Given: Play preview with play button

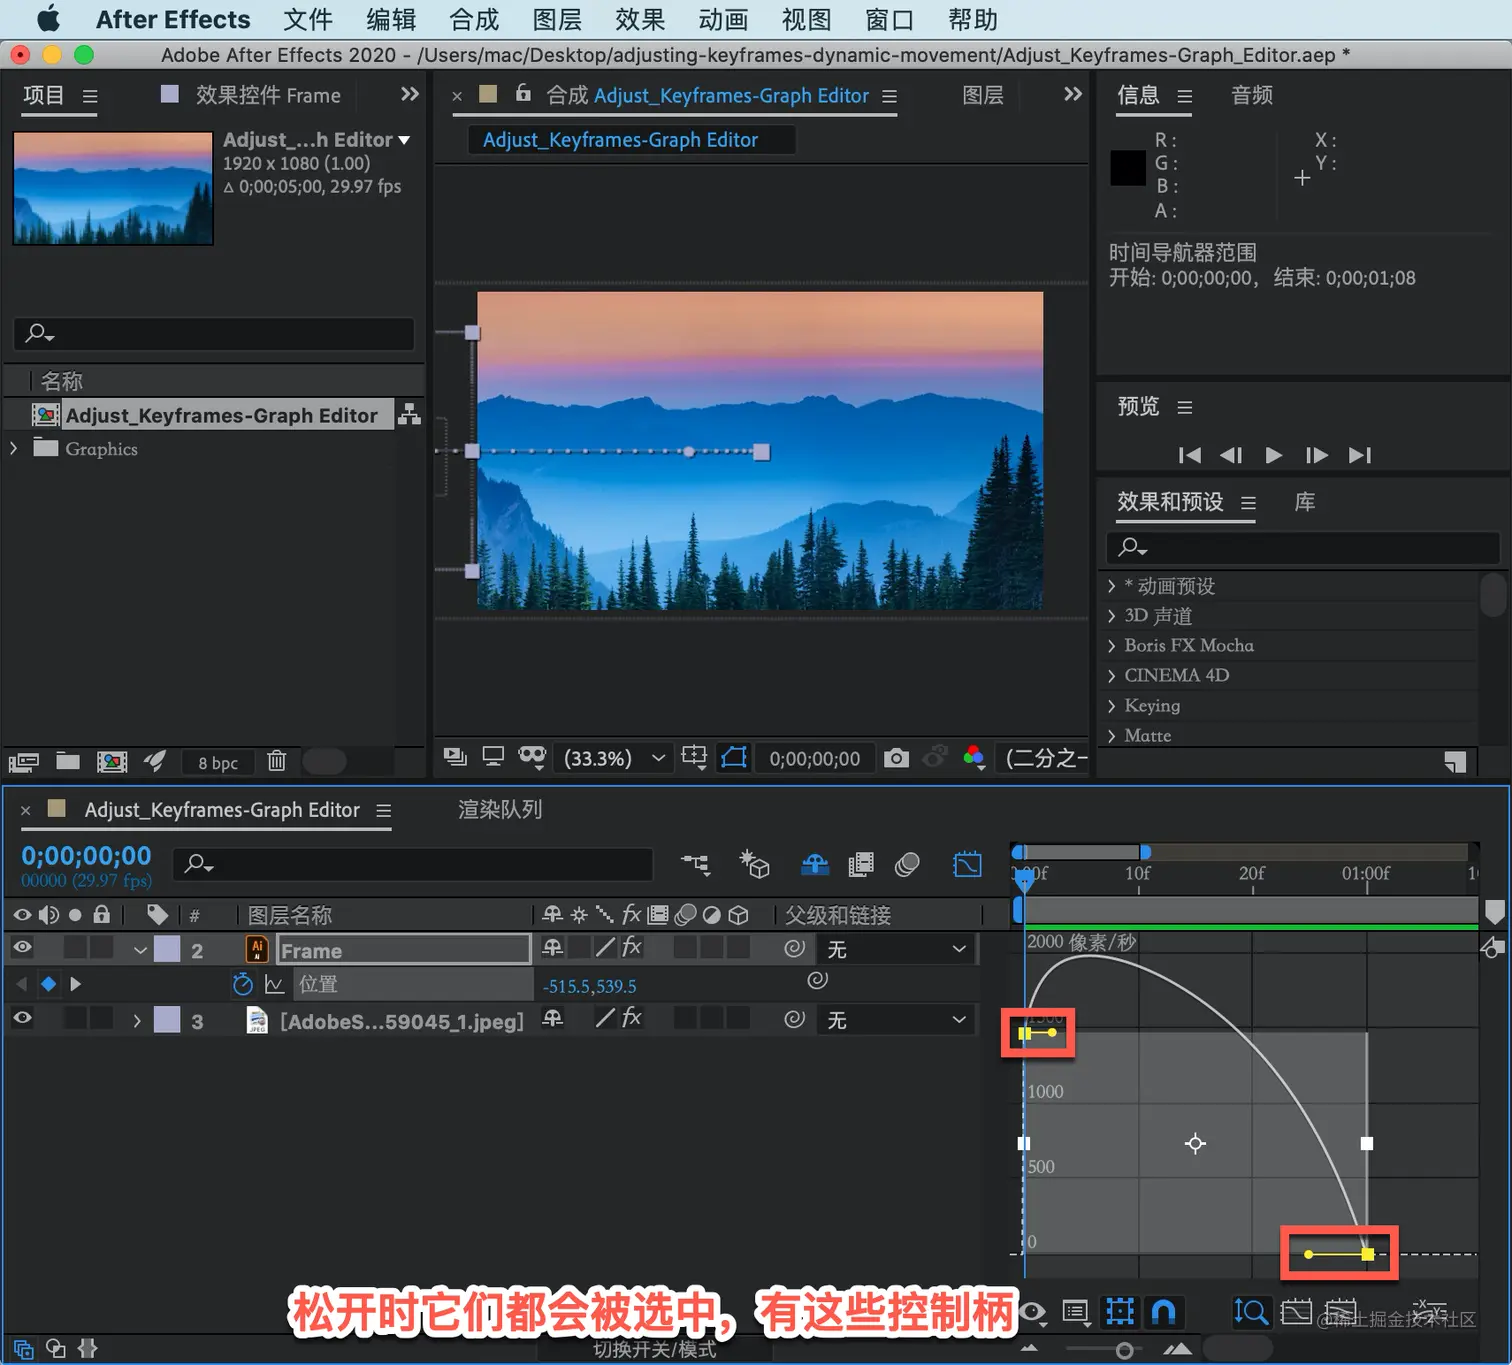Looking at the screenshot, I should coord(1273,455).
